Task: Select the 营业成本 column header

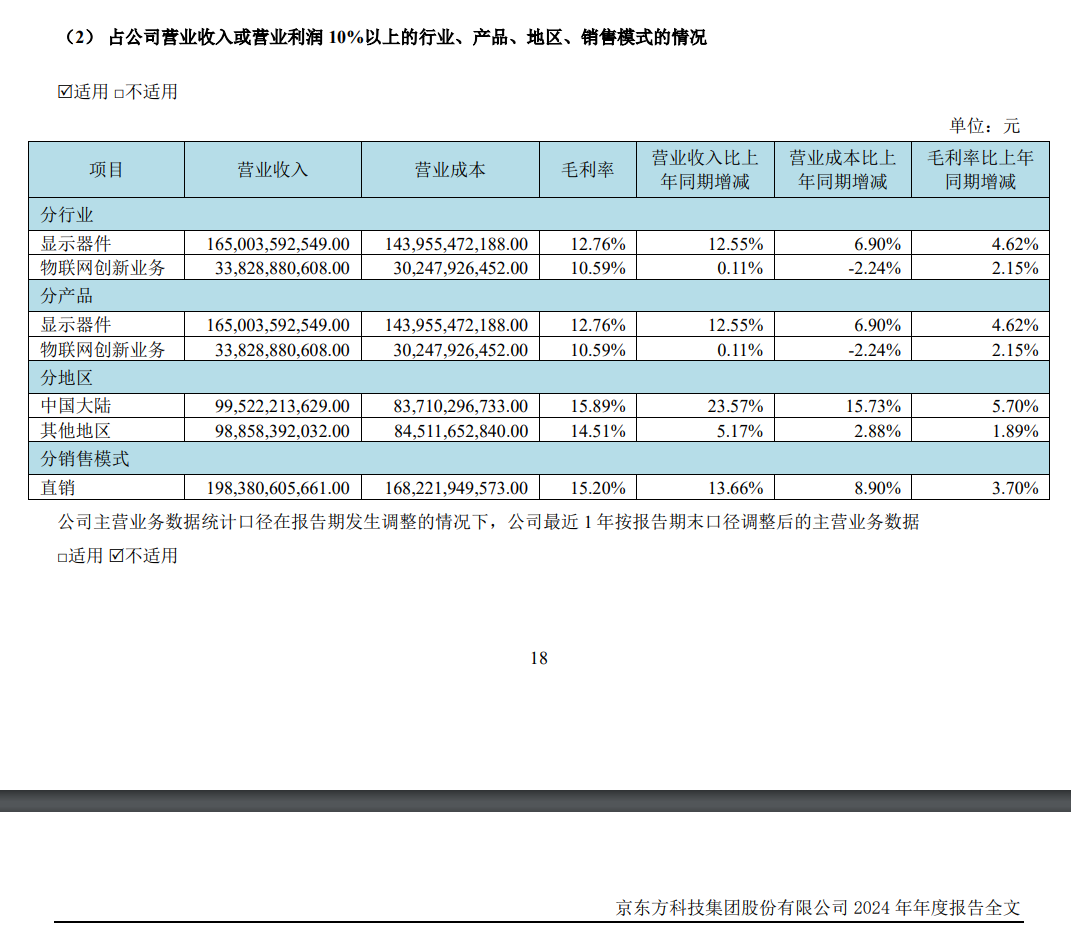Action: pos(451,169)
